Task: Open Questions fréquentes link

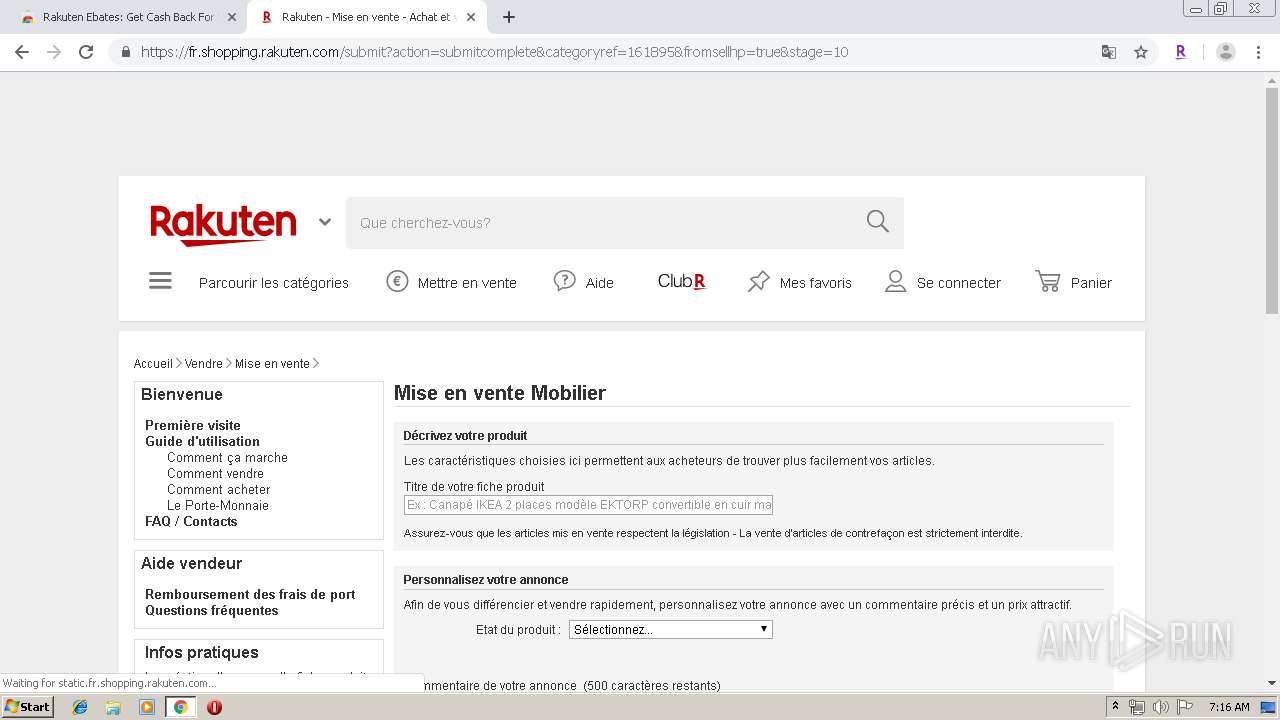Action: click(x=212, y=610)
